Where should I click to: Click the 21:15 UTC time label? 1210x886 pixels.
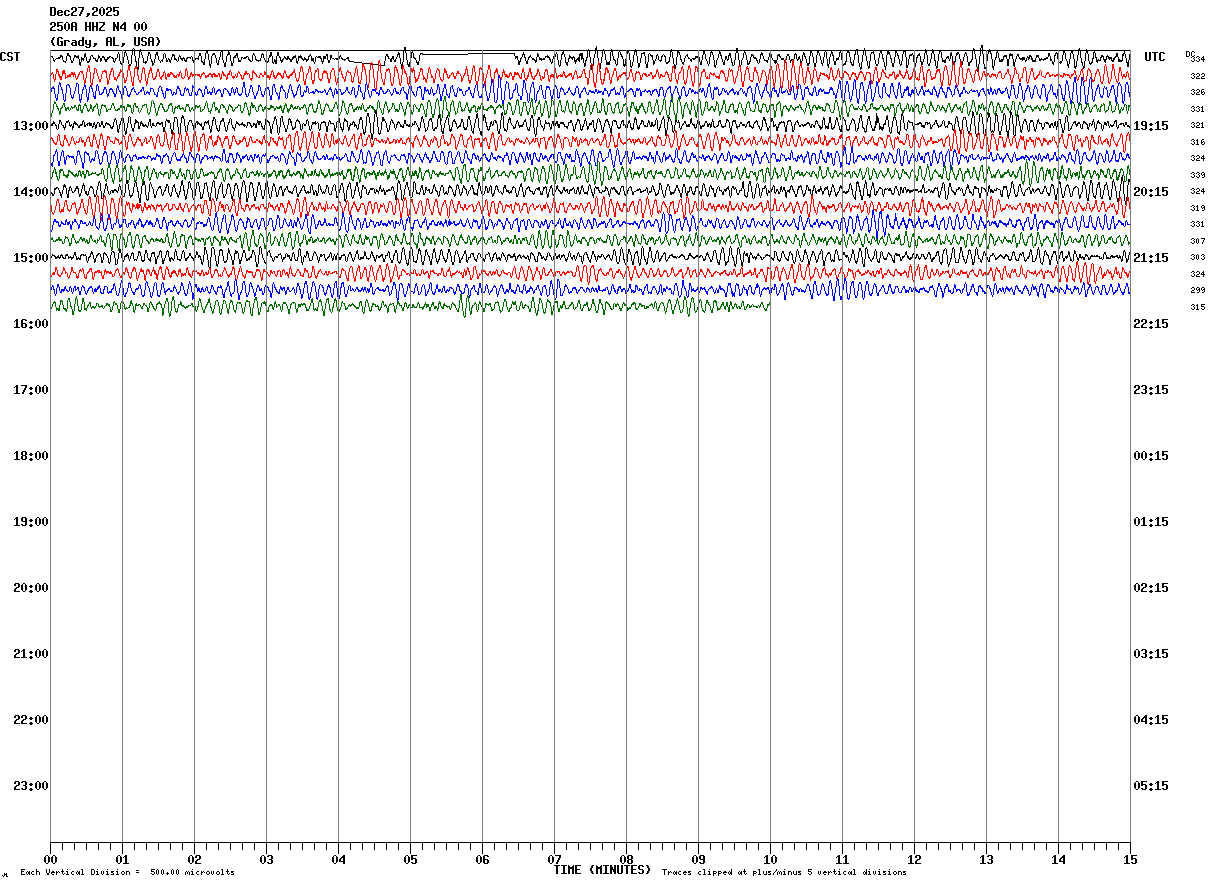[1151, 258]
